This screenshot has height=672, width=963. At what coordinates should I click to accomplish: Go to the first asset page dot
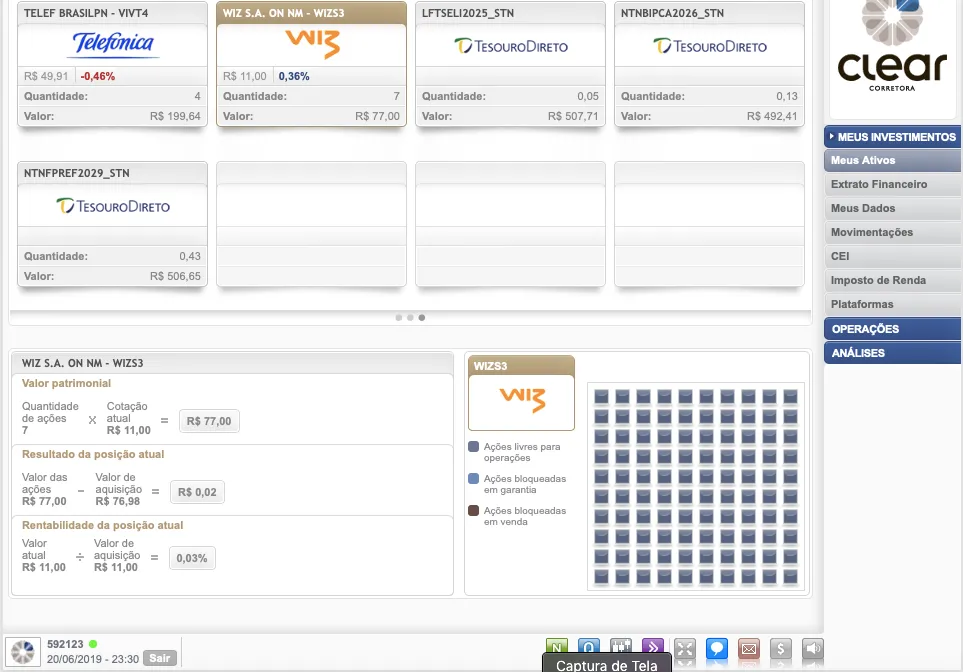(x=398, y=318)
